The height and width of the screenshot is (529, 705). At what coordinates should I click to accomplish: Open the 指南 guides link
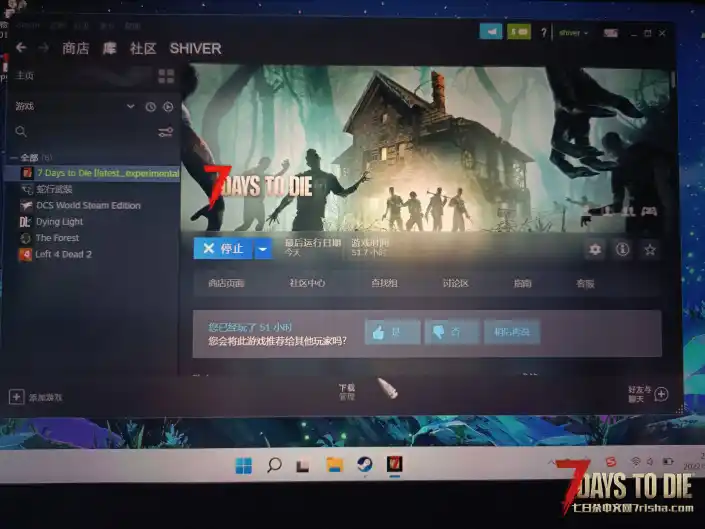pyautogui.click(x=522, y=283)
